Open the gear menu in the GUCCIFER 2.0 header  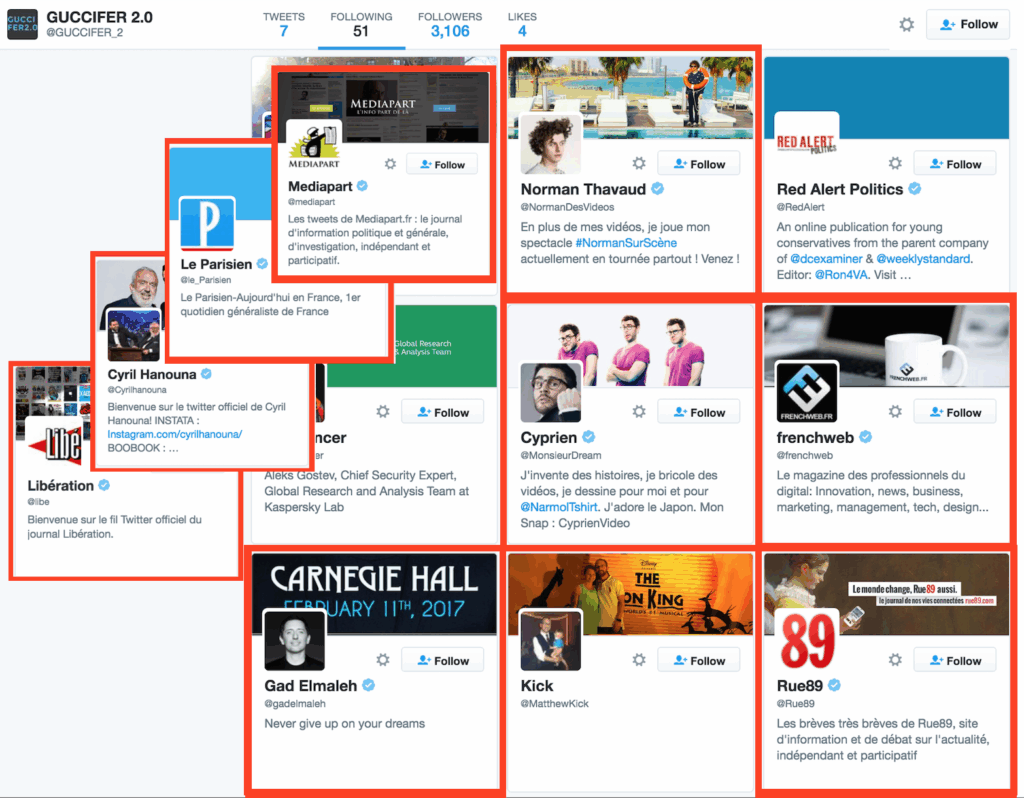point(906,25)
